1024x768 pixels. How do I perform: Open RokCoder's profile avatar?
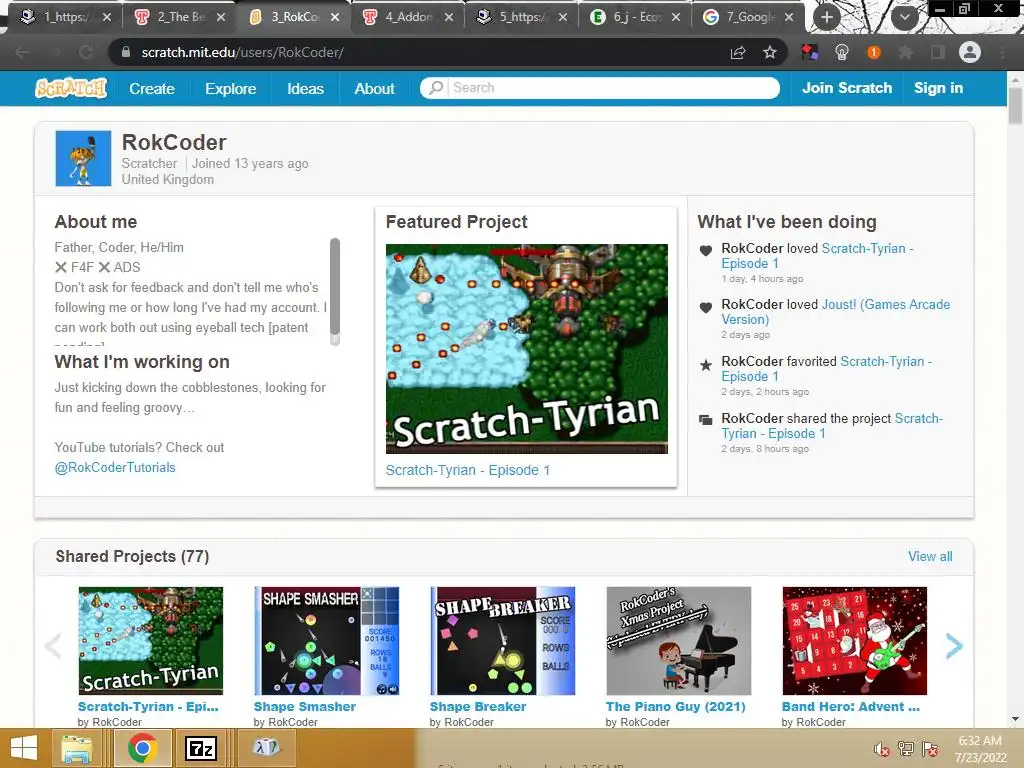click(x=83, y=159)
